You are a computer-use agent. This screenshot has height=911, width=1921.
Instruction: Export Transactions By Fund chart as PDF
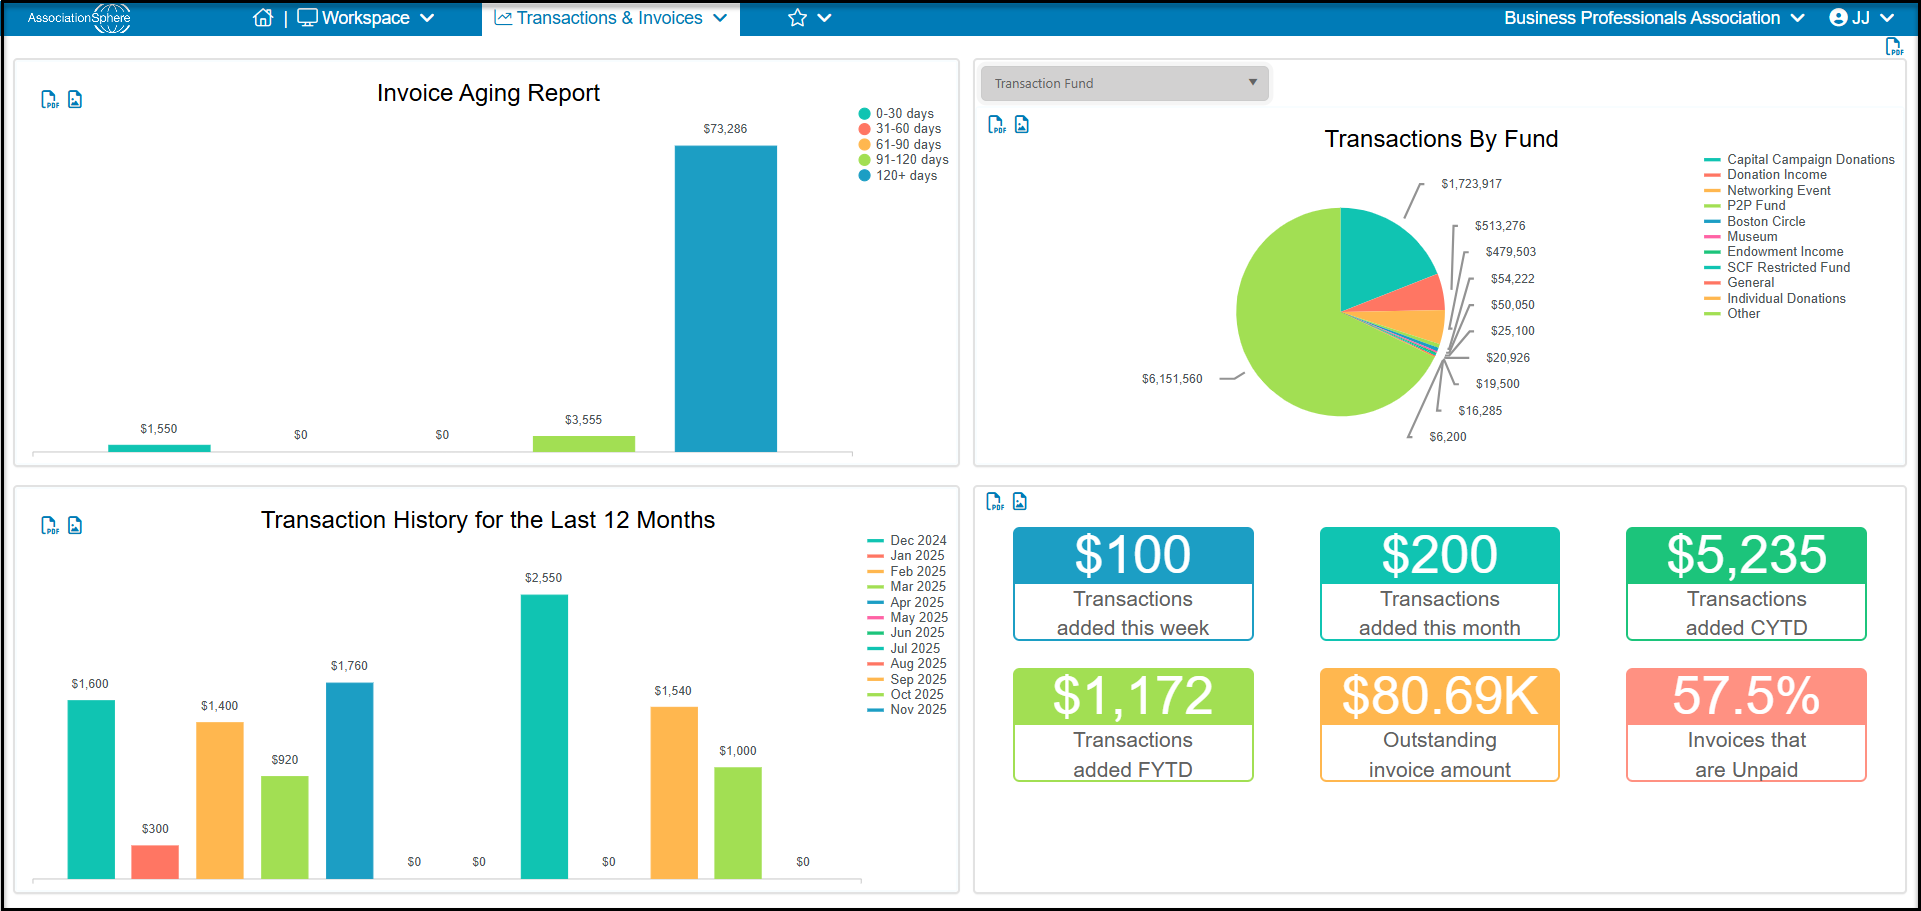click(x=997, y=124)
